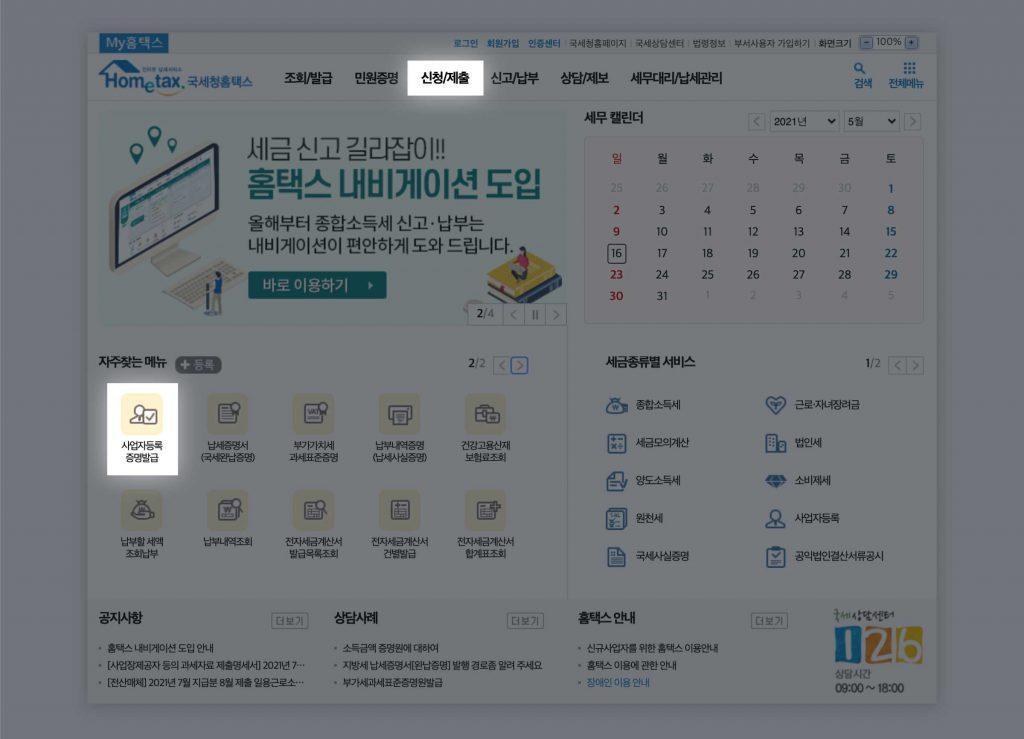Click 인증센터 link at top

click(x=544, y=43)
